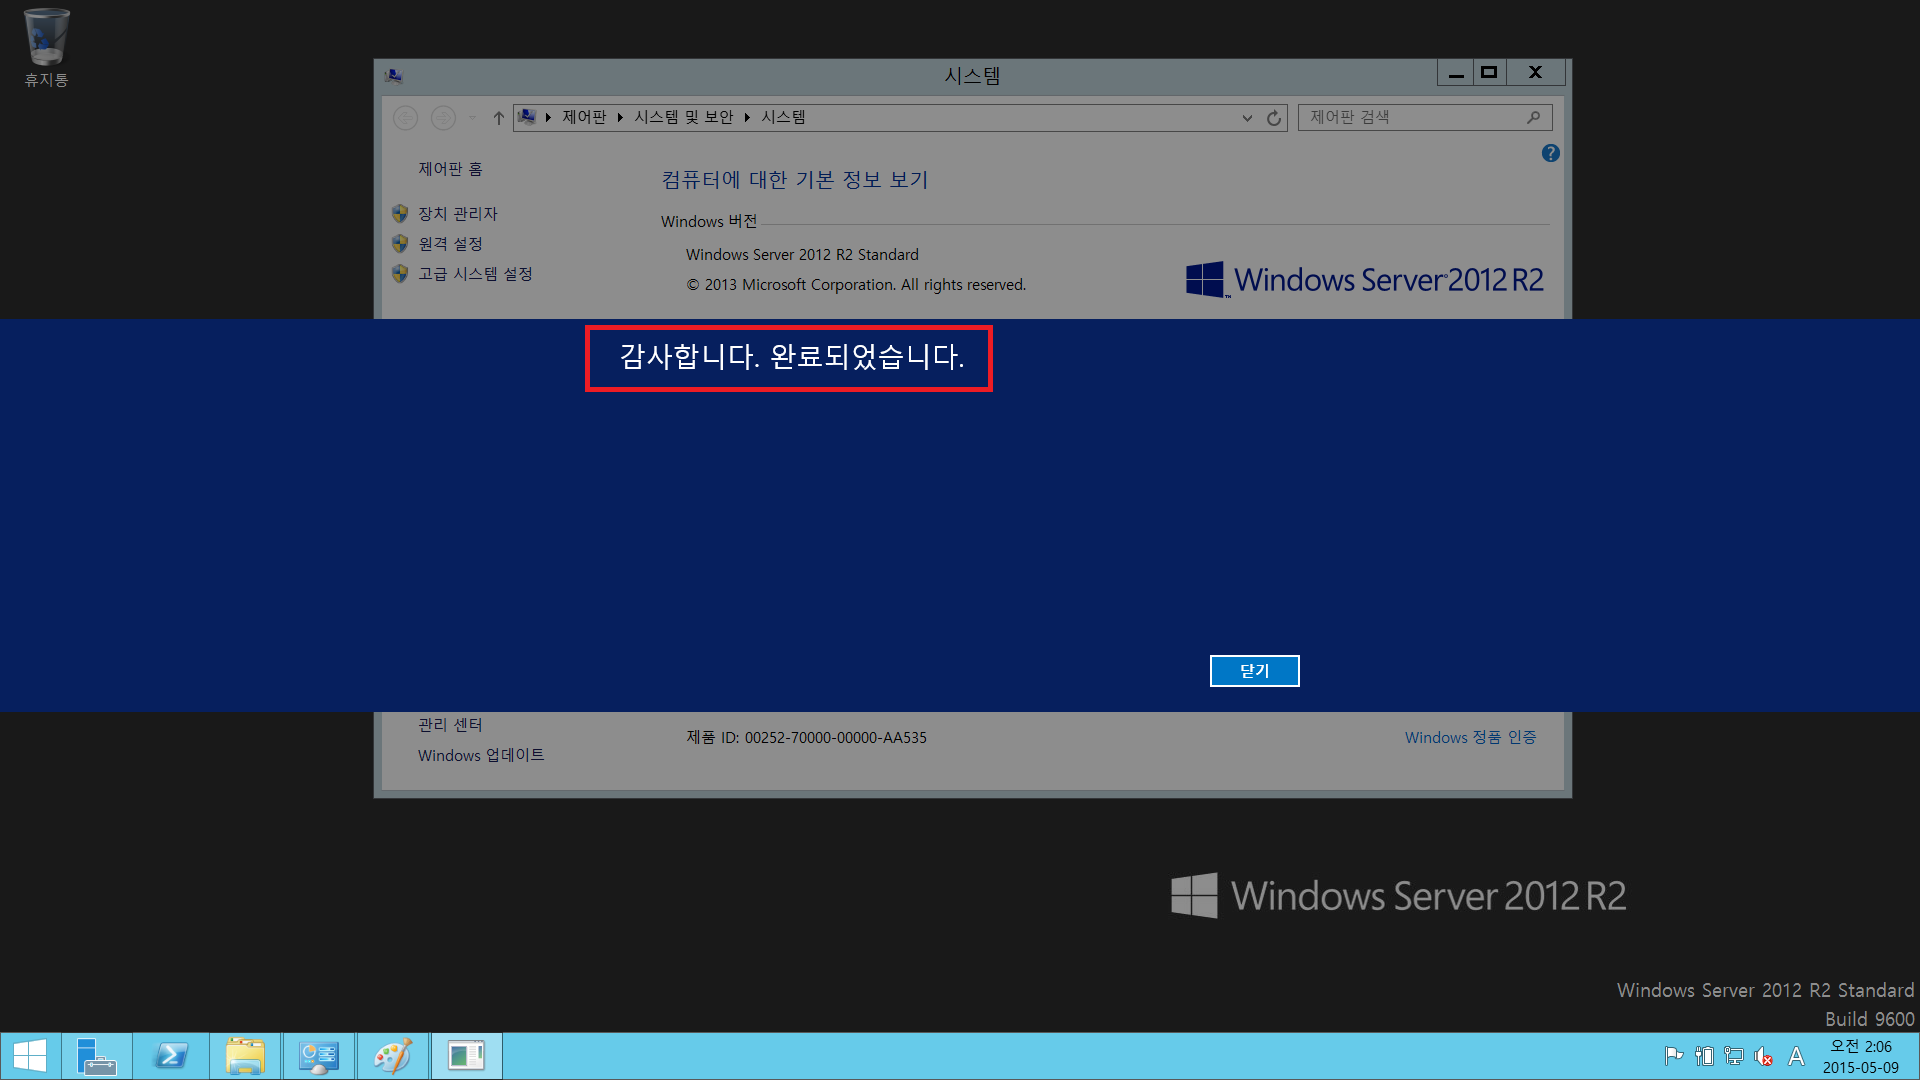This screenshot has height=1080, width=1920.
Task: Launch Server Manager from the taskbar
Action: pos(97,1056)
